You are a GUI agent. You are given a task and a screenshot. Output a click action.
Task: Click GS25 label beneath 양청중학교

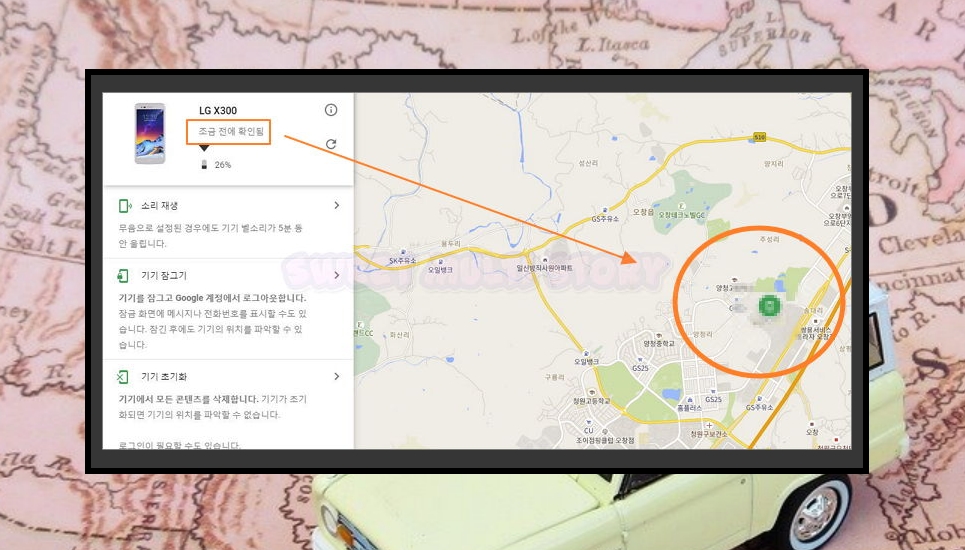[x=640, y=368]
